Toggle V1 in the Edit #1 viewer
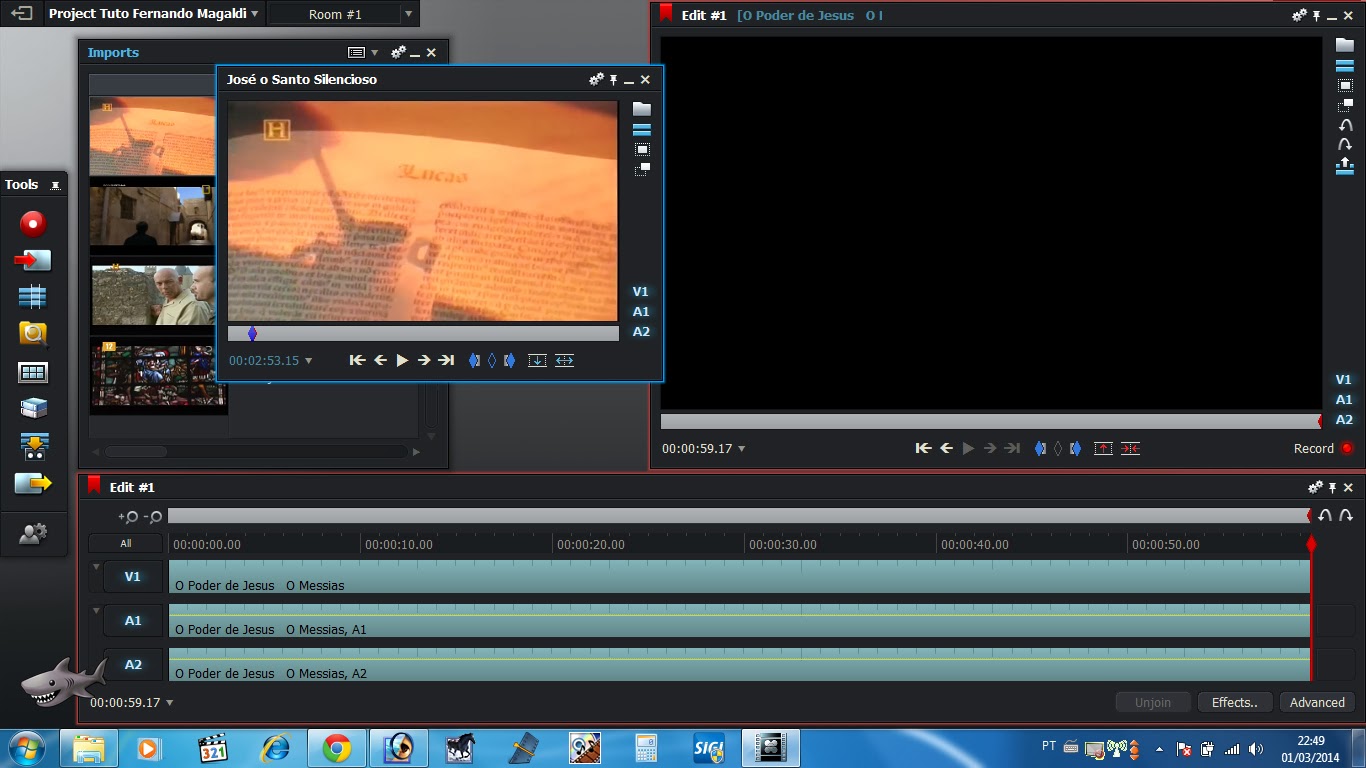The width and height of the screenshot is (1366, 768). 1344,380
